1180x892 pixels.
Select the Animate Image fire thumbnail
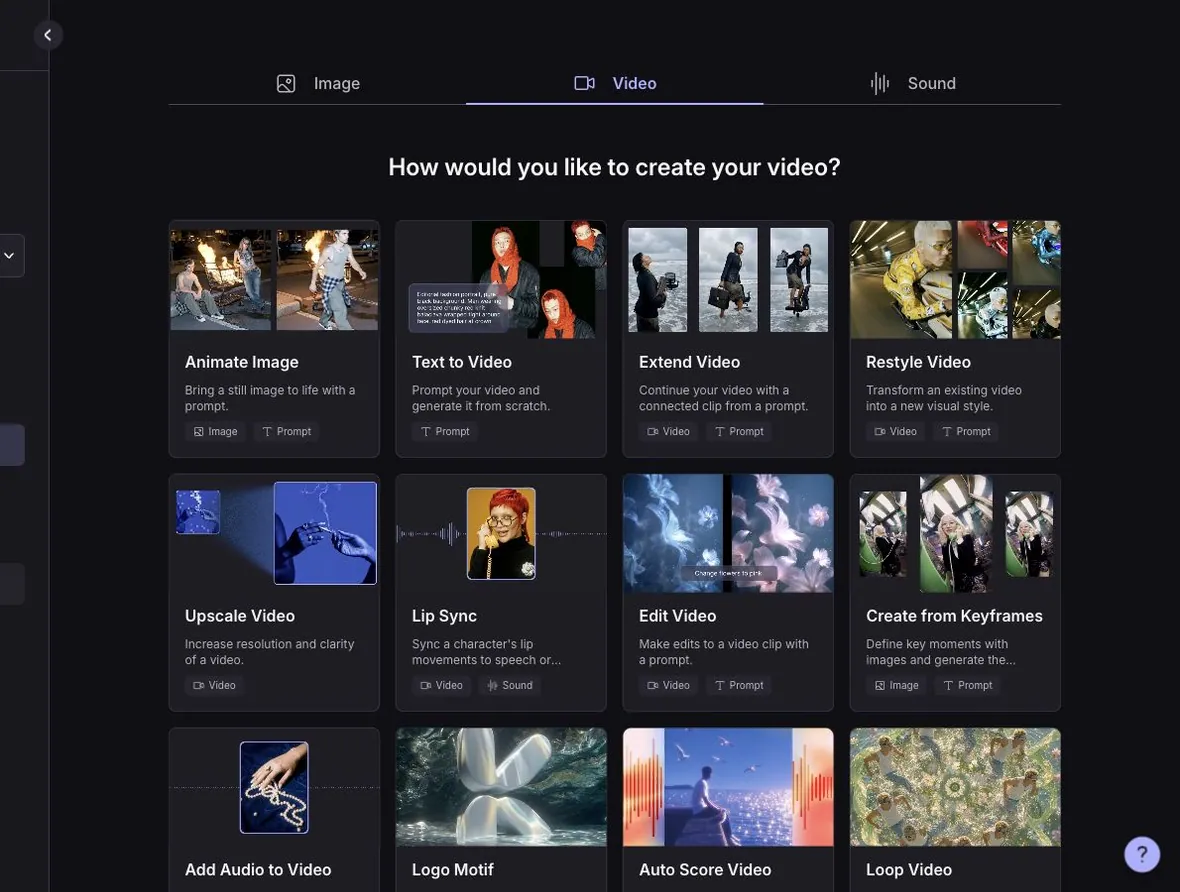click(x=274, y=279)
